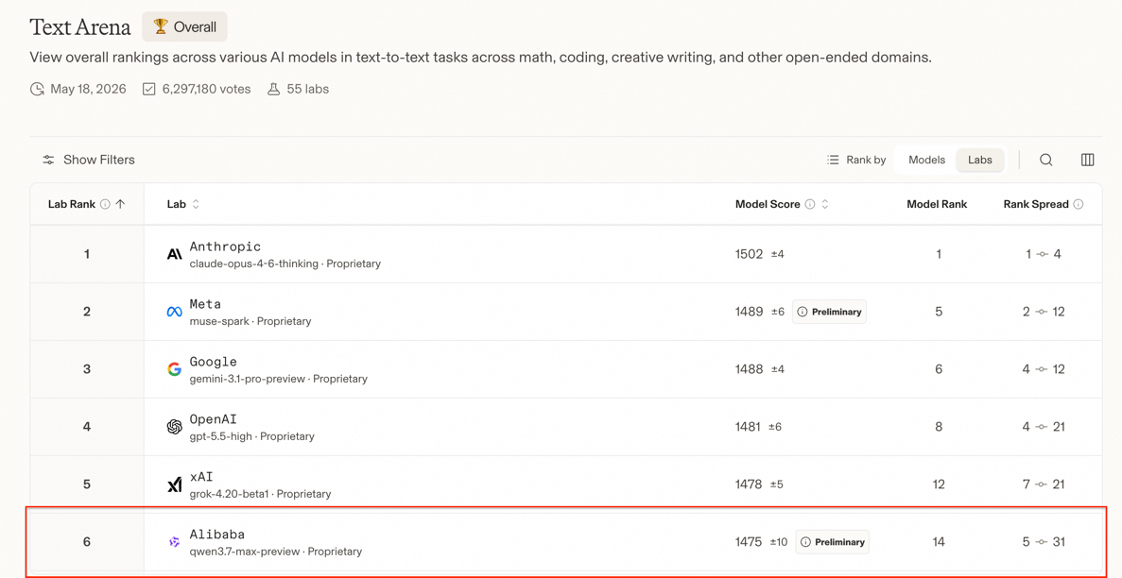Click the Alibaba Qwen logo icon
This screenshot has height=578, width=1122.
174,542
